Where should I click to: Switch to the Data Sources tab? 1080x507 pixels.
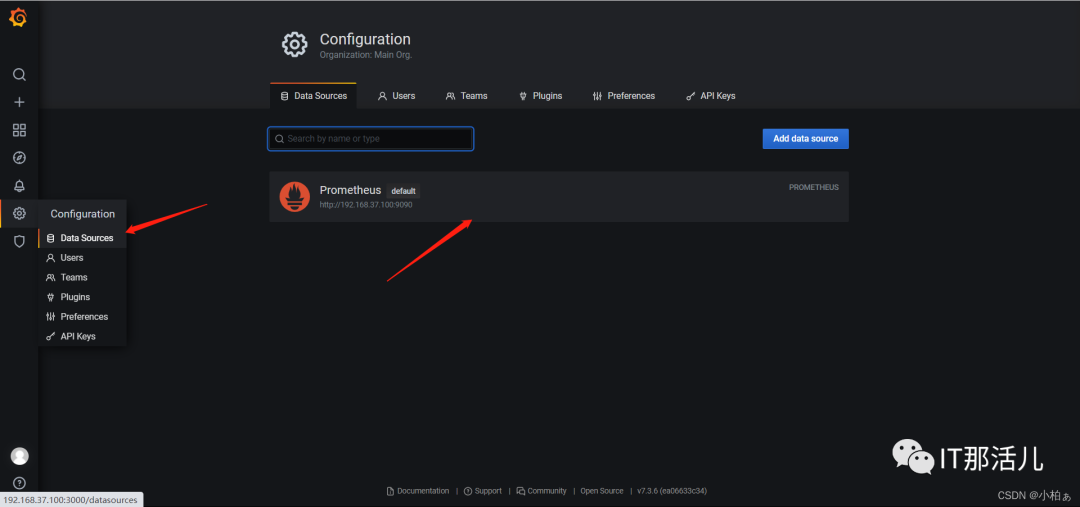click(x=313, y=96)
